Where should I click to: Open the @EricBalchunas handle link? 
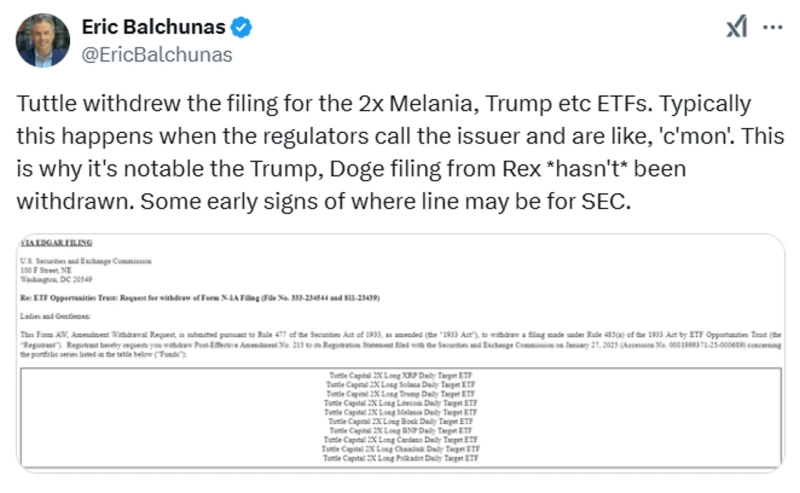click(156, 54)
